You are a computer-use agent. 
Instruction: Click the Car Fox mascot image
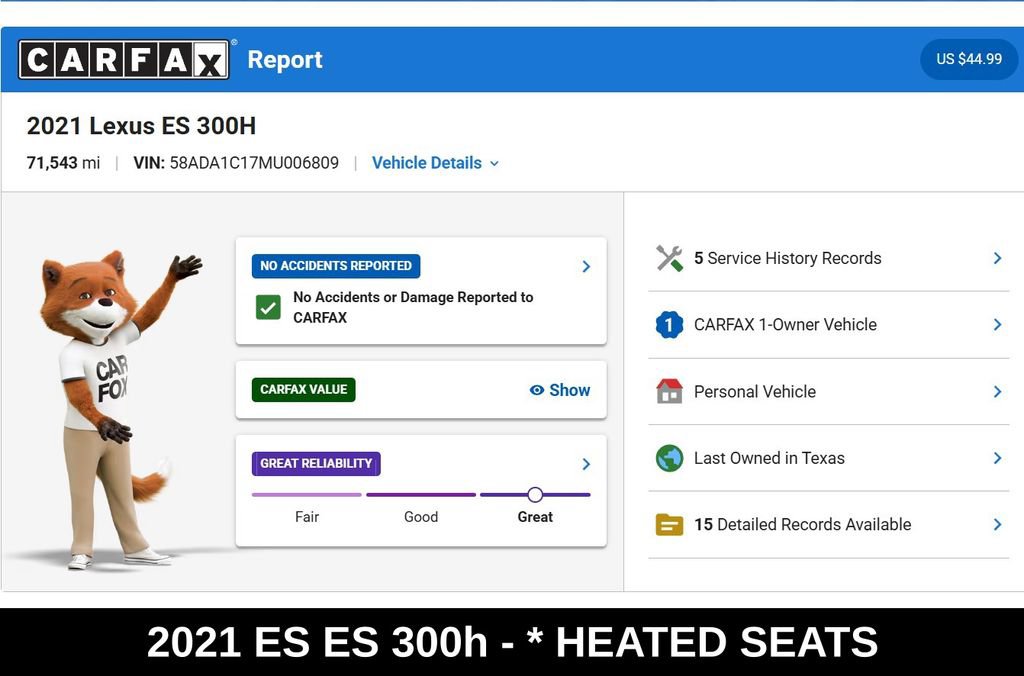[x=121, y=409]
